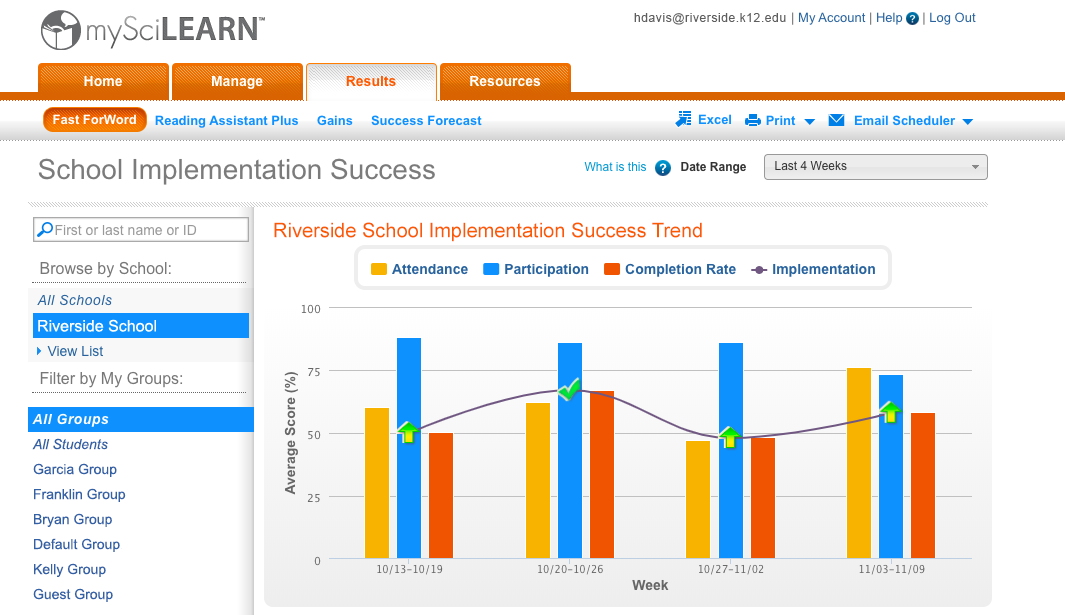Click the Email Scheduler text link
The image size is (1065, 615).
904,120
